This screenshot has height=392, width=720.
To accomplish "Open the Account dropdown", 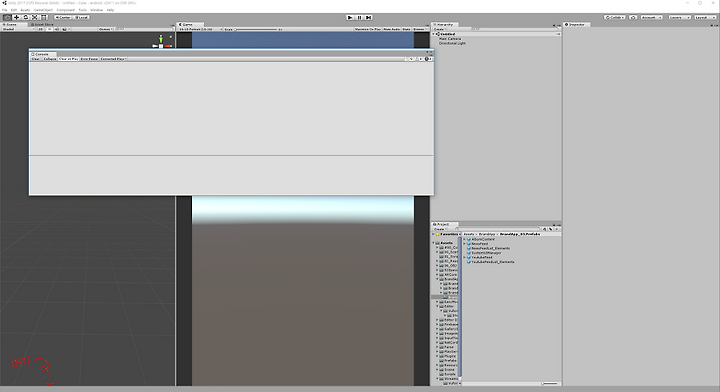I will tap(651, 17).
